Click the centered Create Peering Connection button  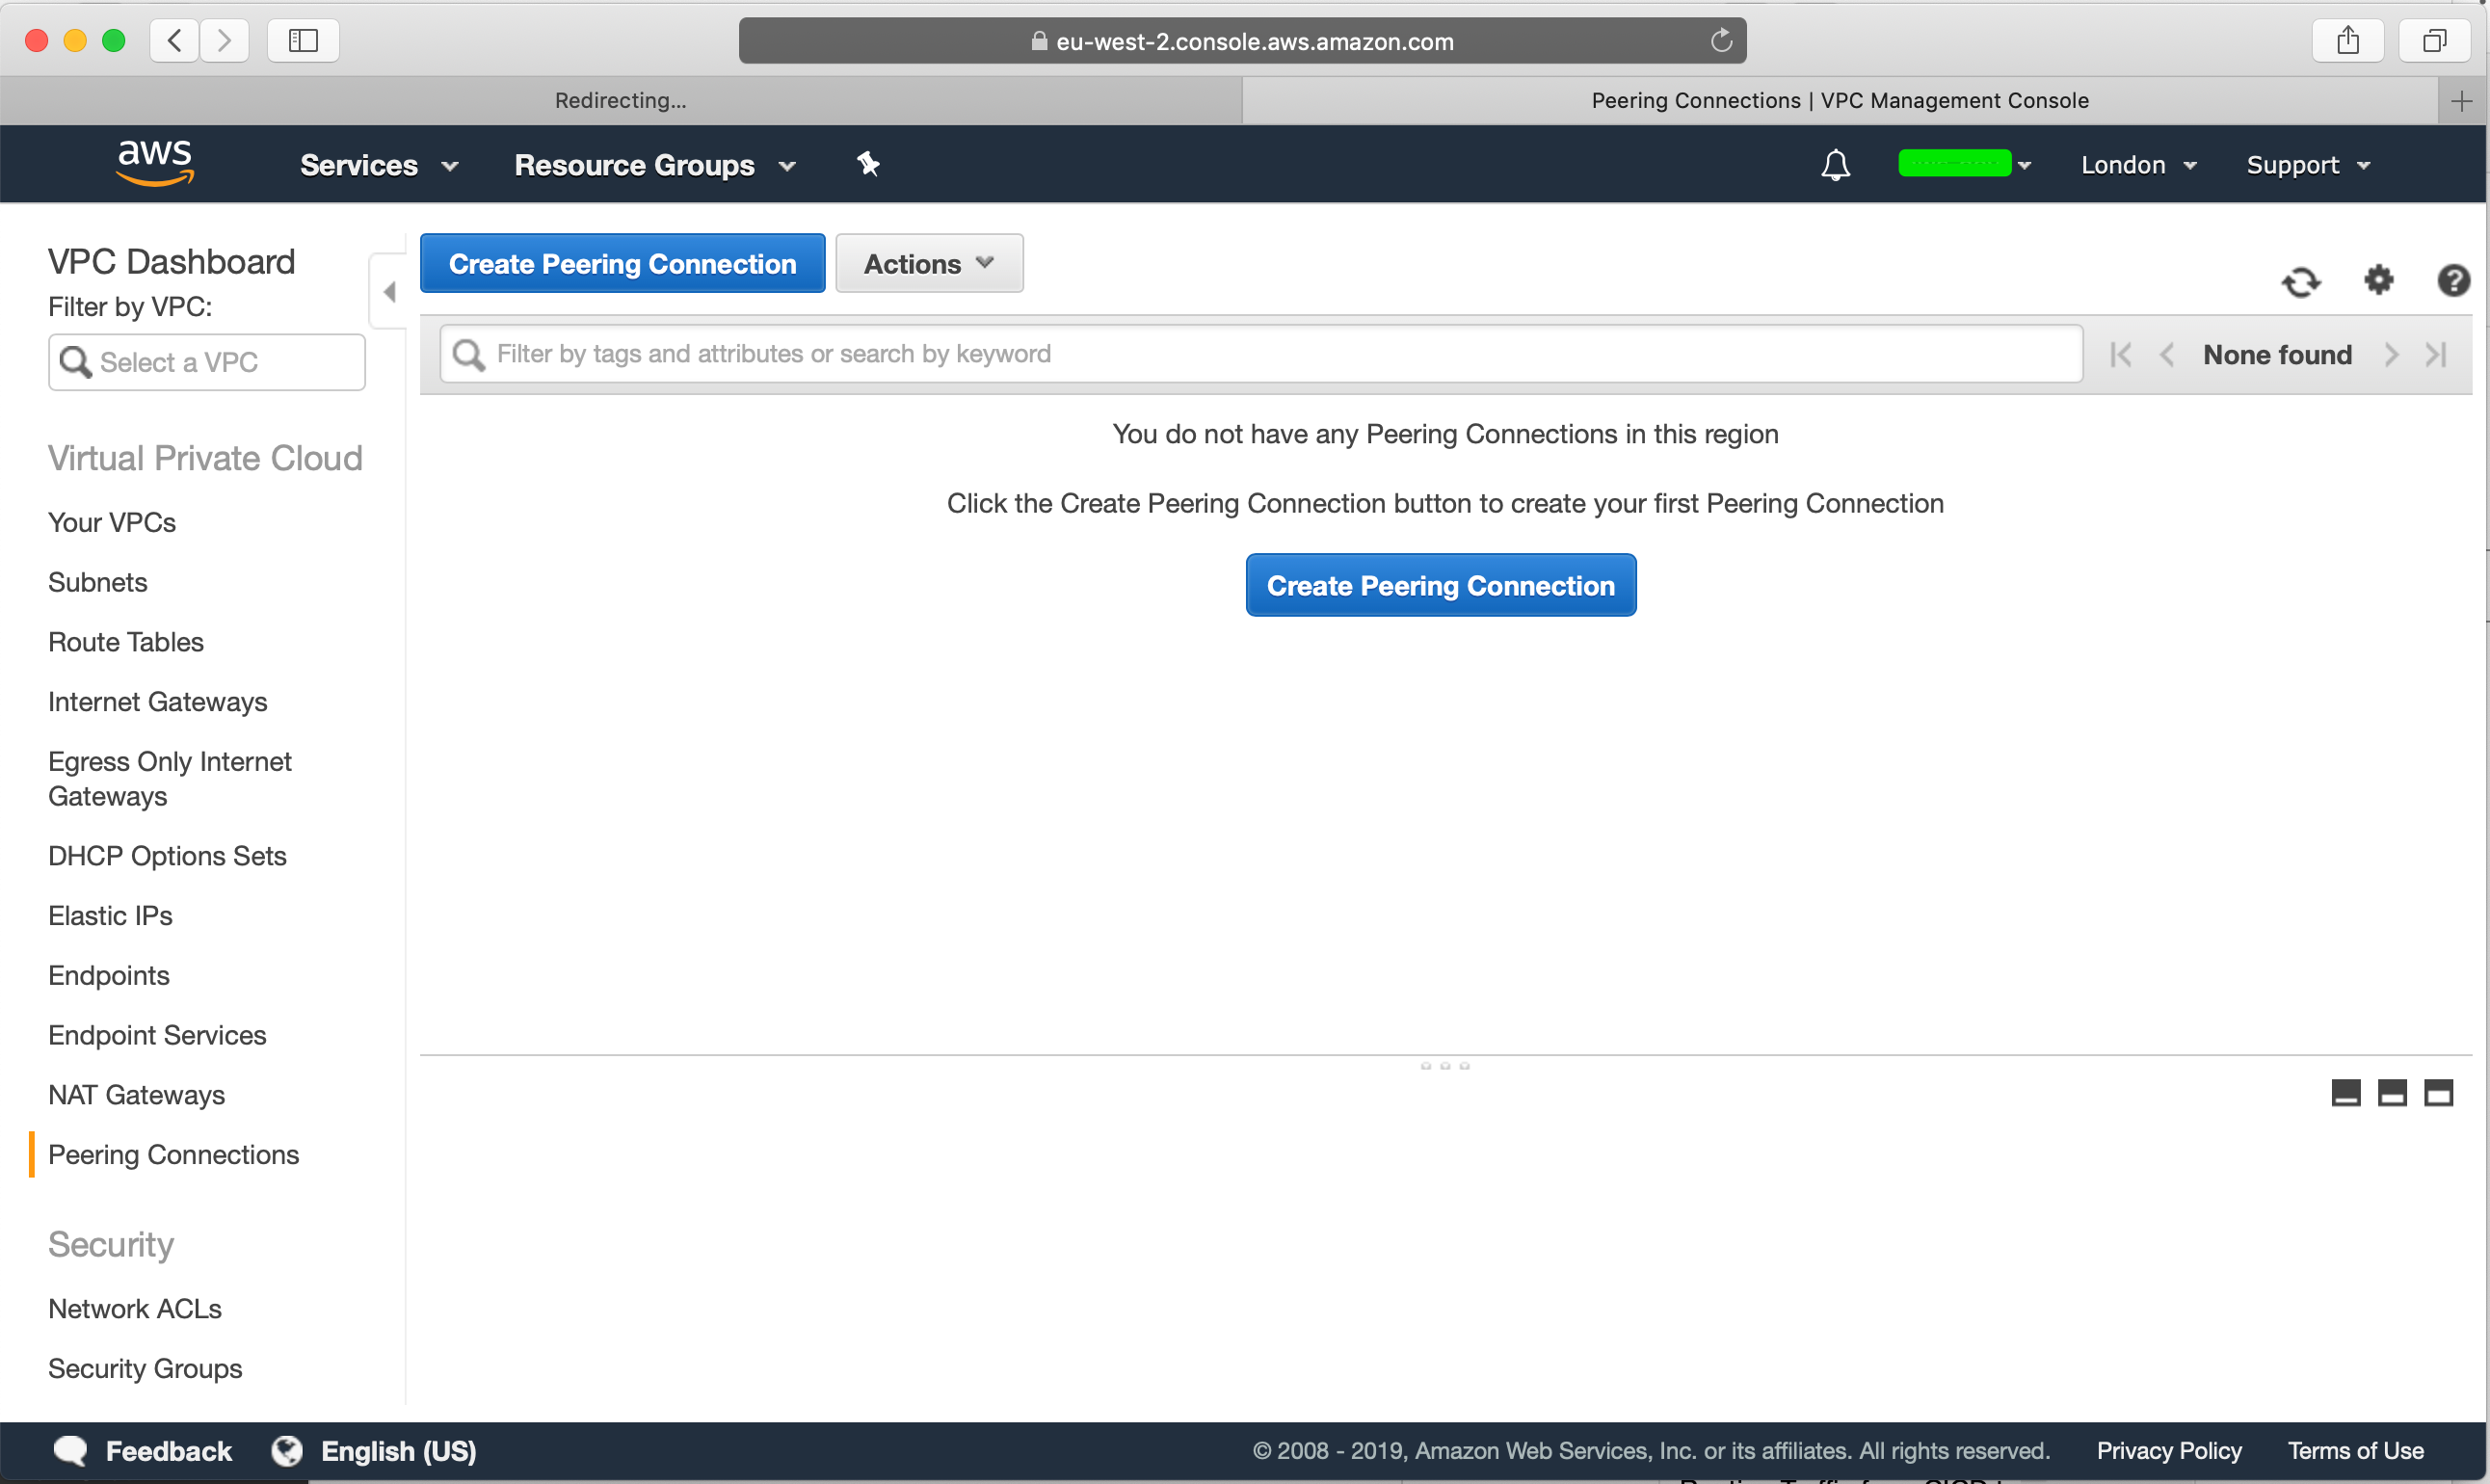[1440, 585]
